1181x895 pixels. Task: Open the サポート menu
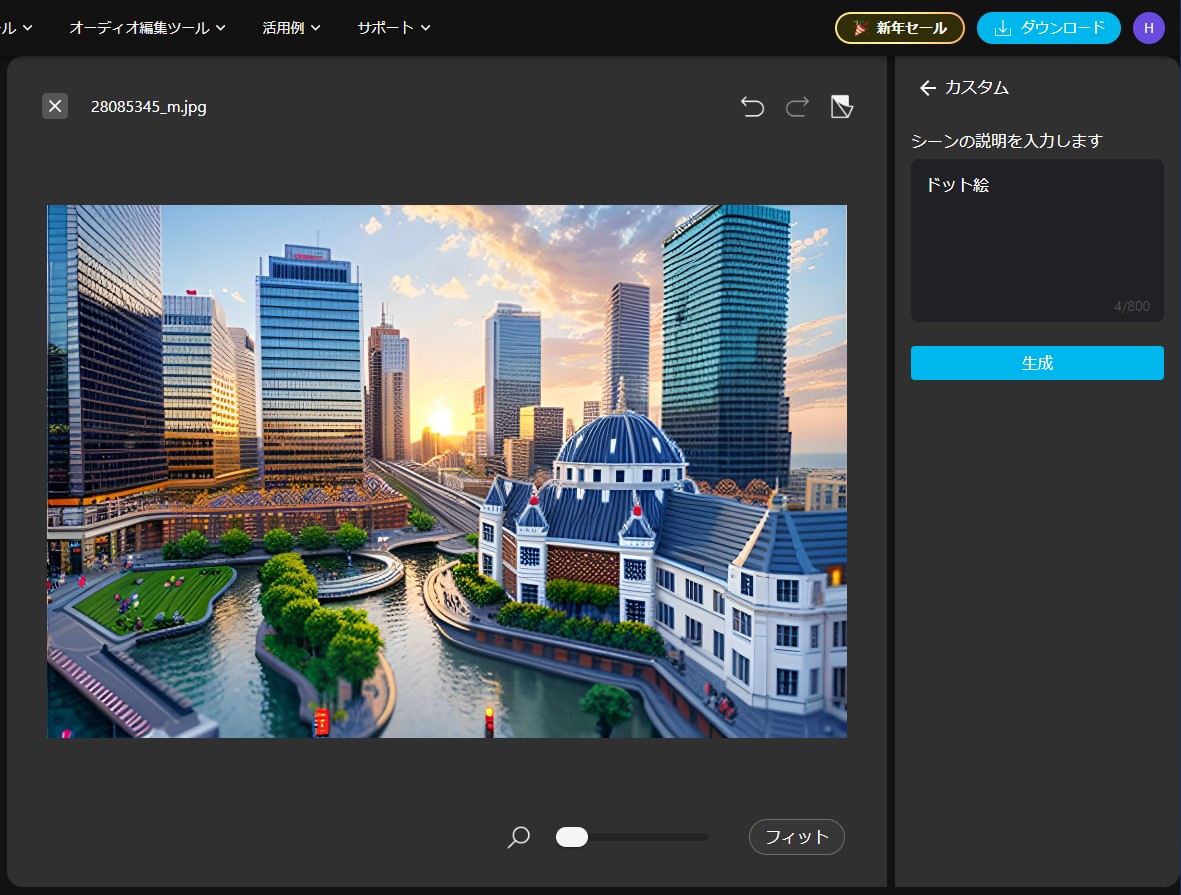click(x=394, y=28)
